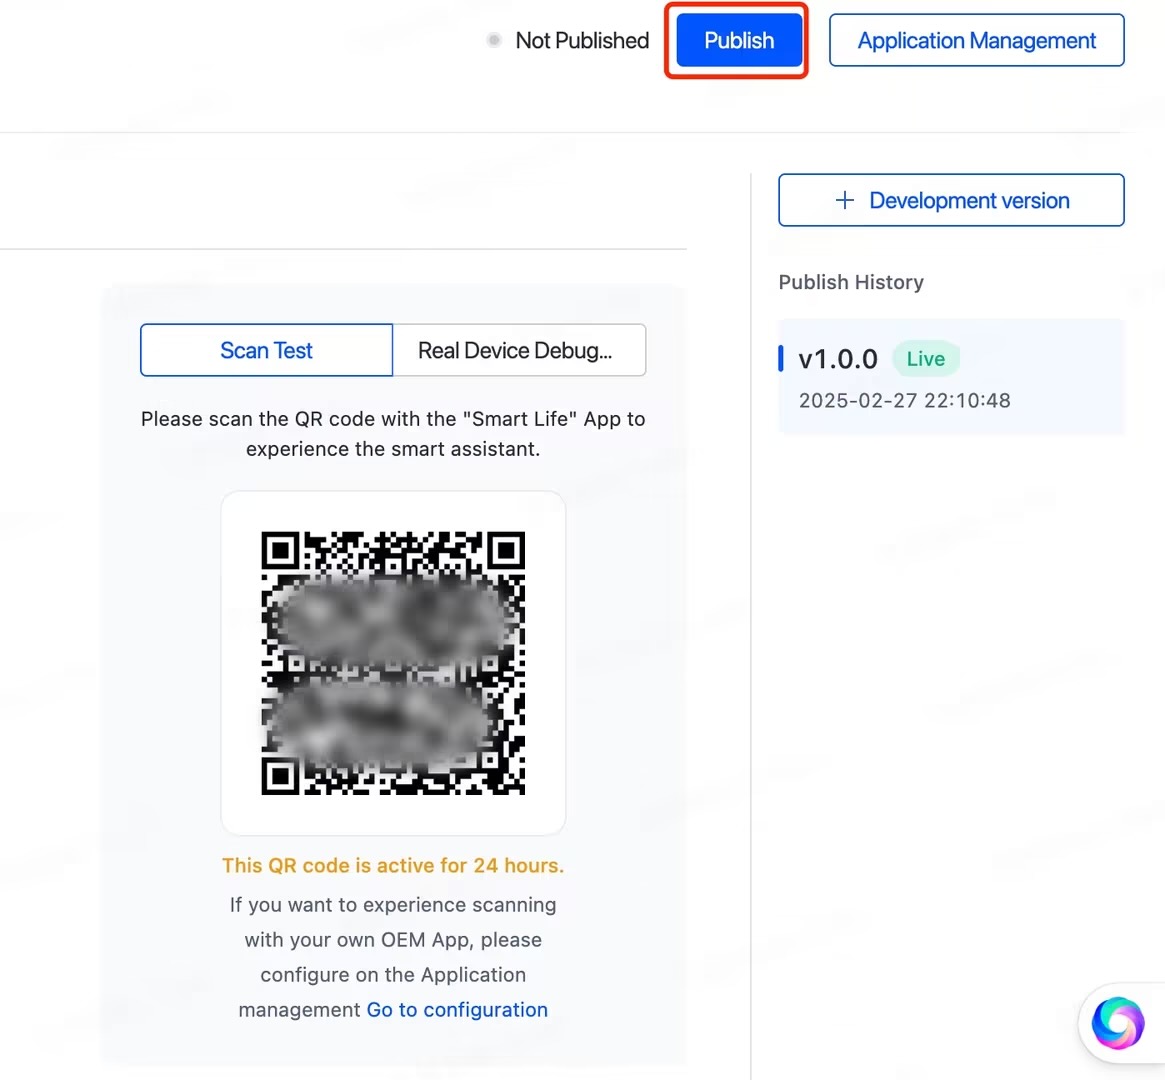
Task: Open Application Management
Action: coord(976,41)
